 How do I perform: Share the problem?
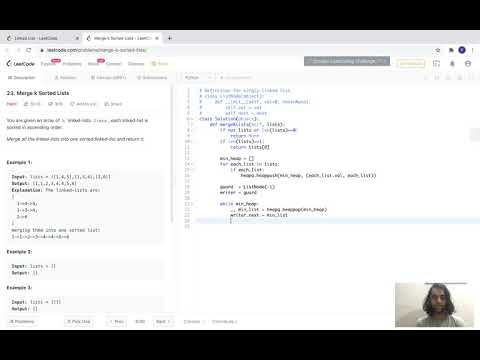(113, 104)
